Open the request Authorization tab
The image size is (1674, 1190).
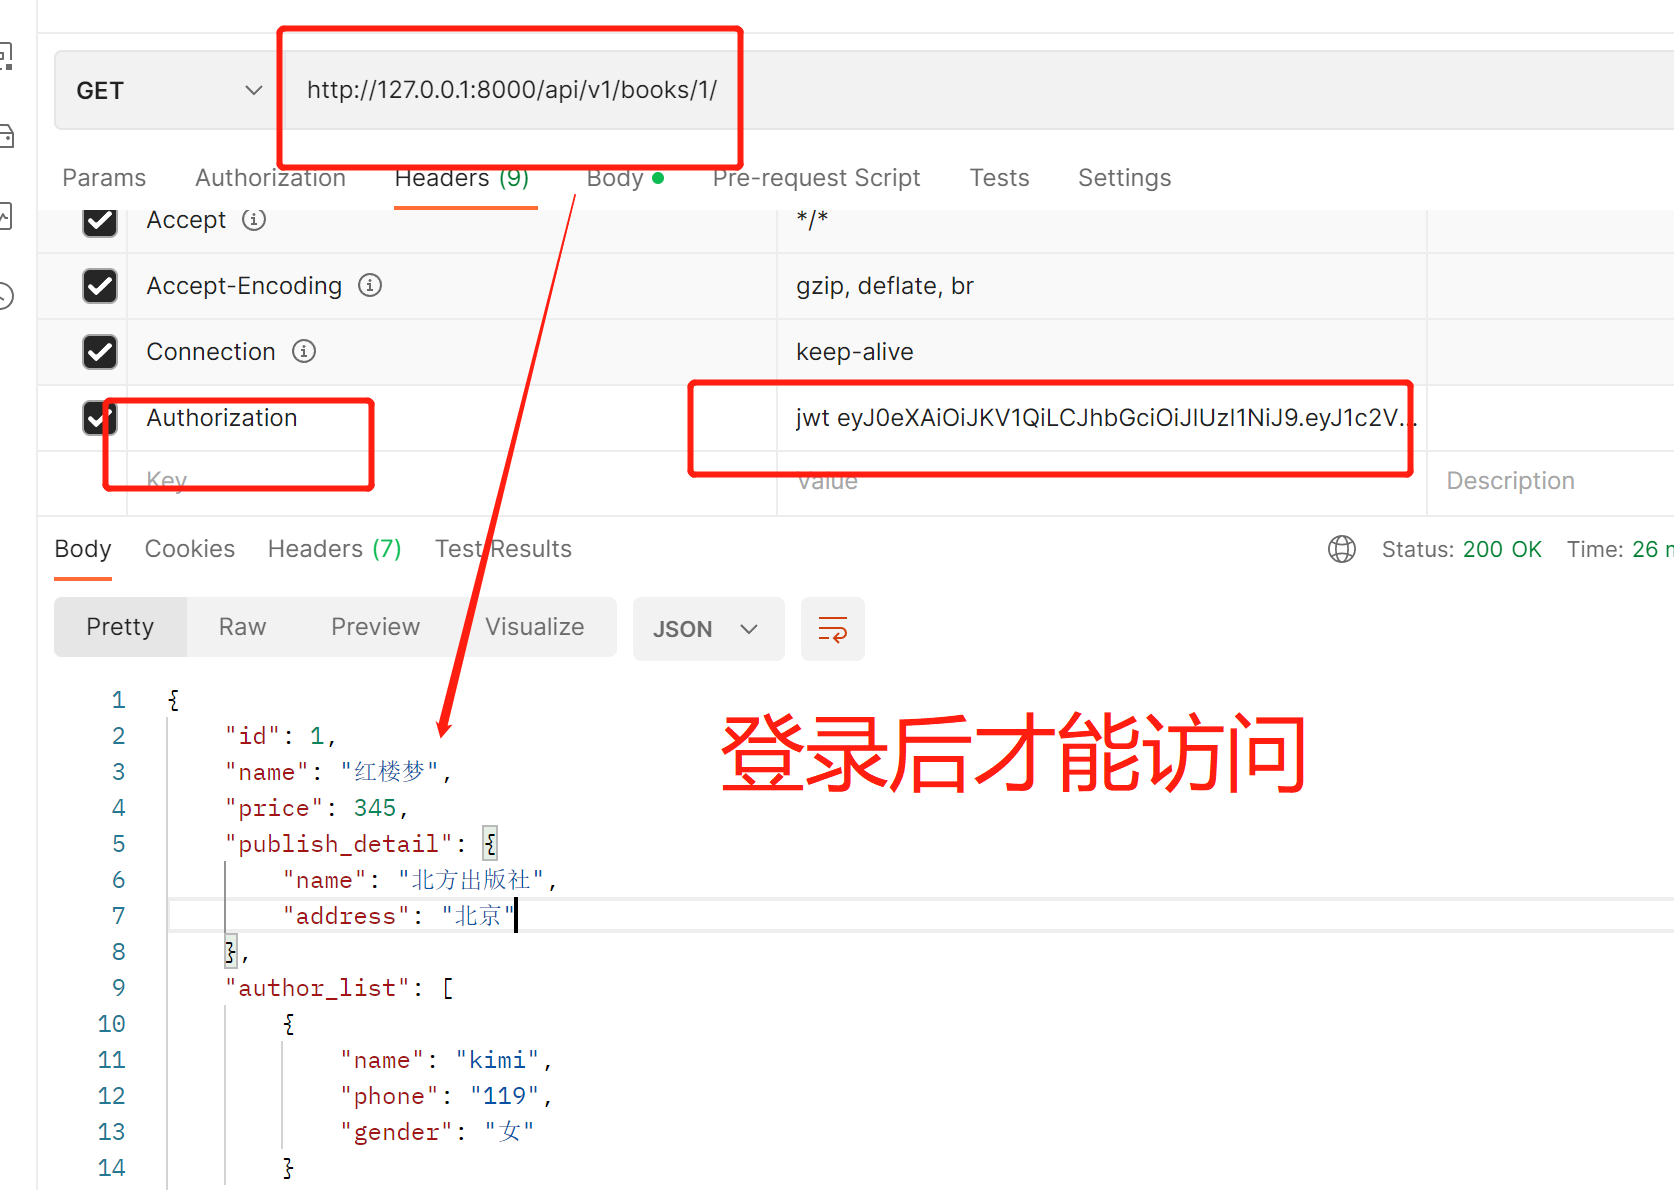tap(270, 178)
